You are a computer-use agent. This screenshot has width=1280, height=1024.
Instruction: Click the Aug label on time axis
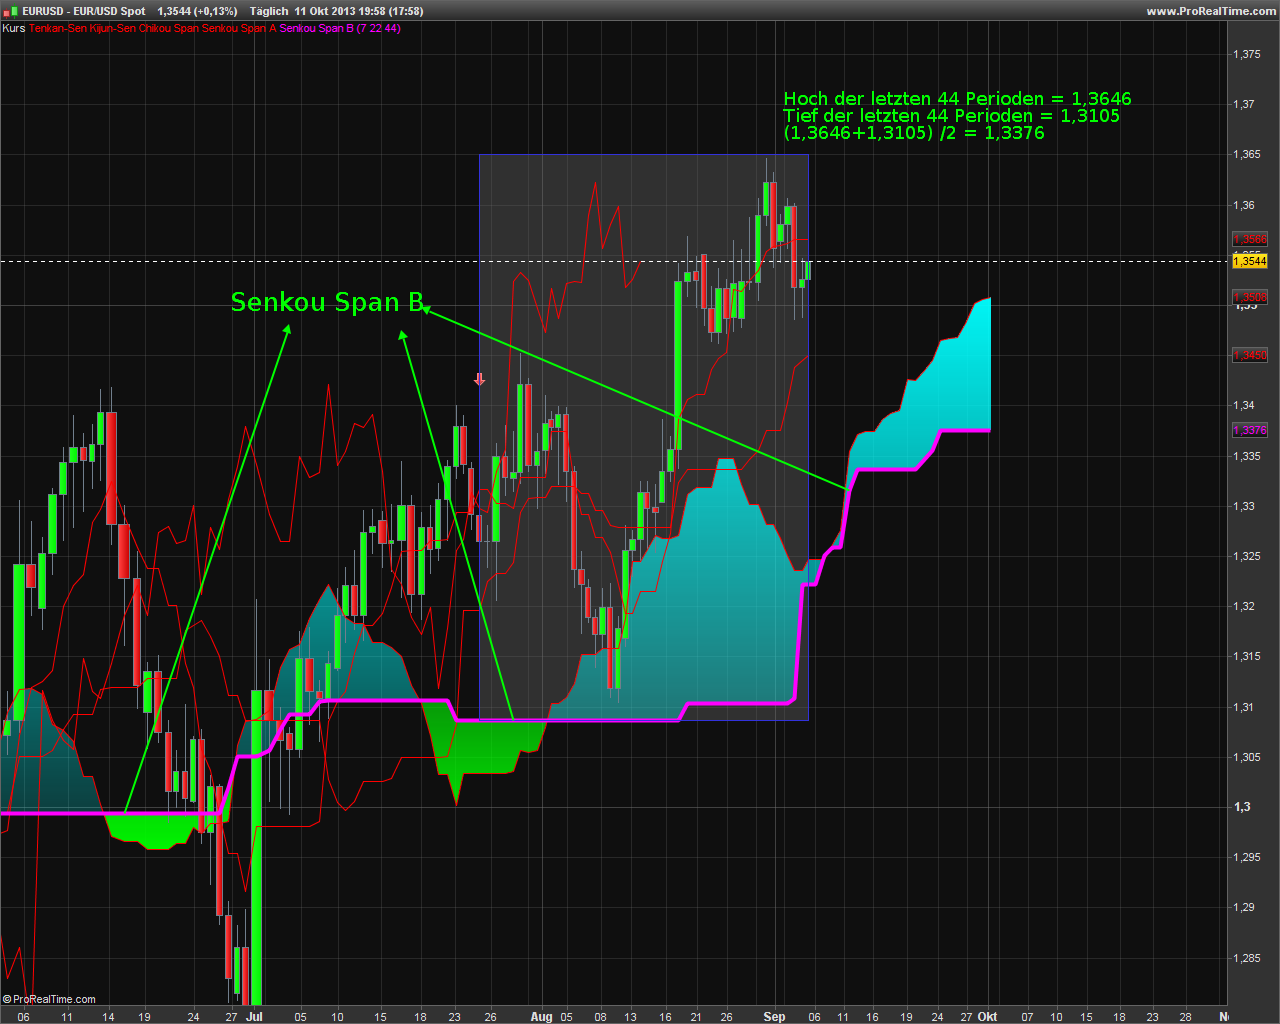[541, 1016]
